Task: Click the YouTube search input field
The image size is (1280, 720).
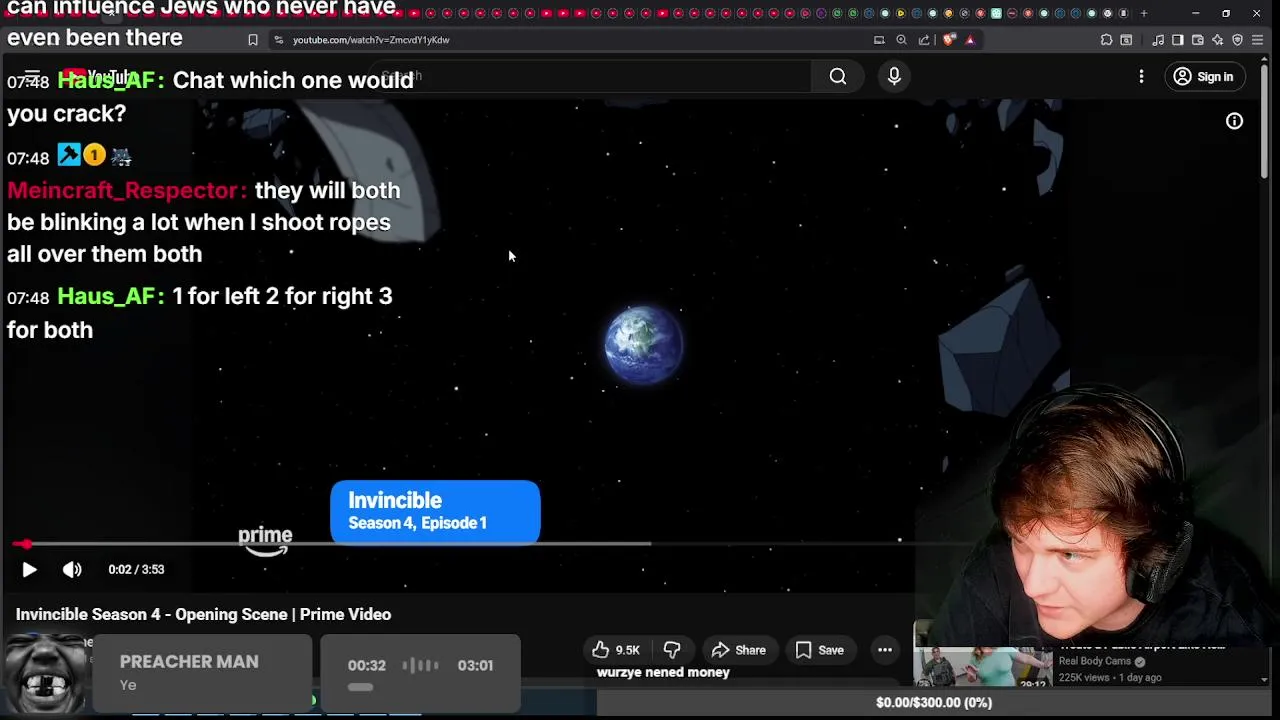Action: pos(590,76)
